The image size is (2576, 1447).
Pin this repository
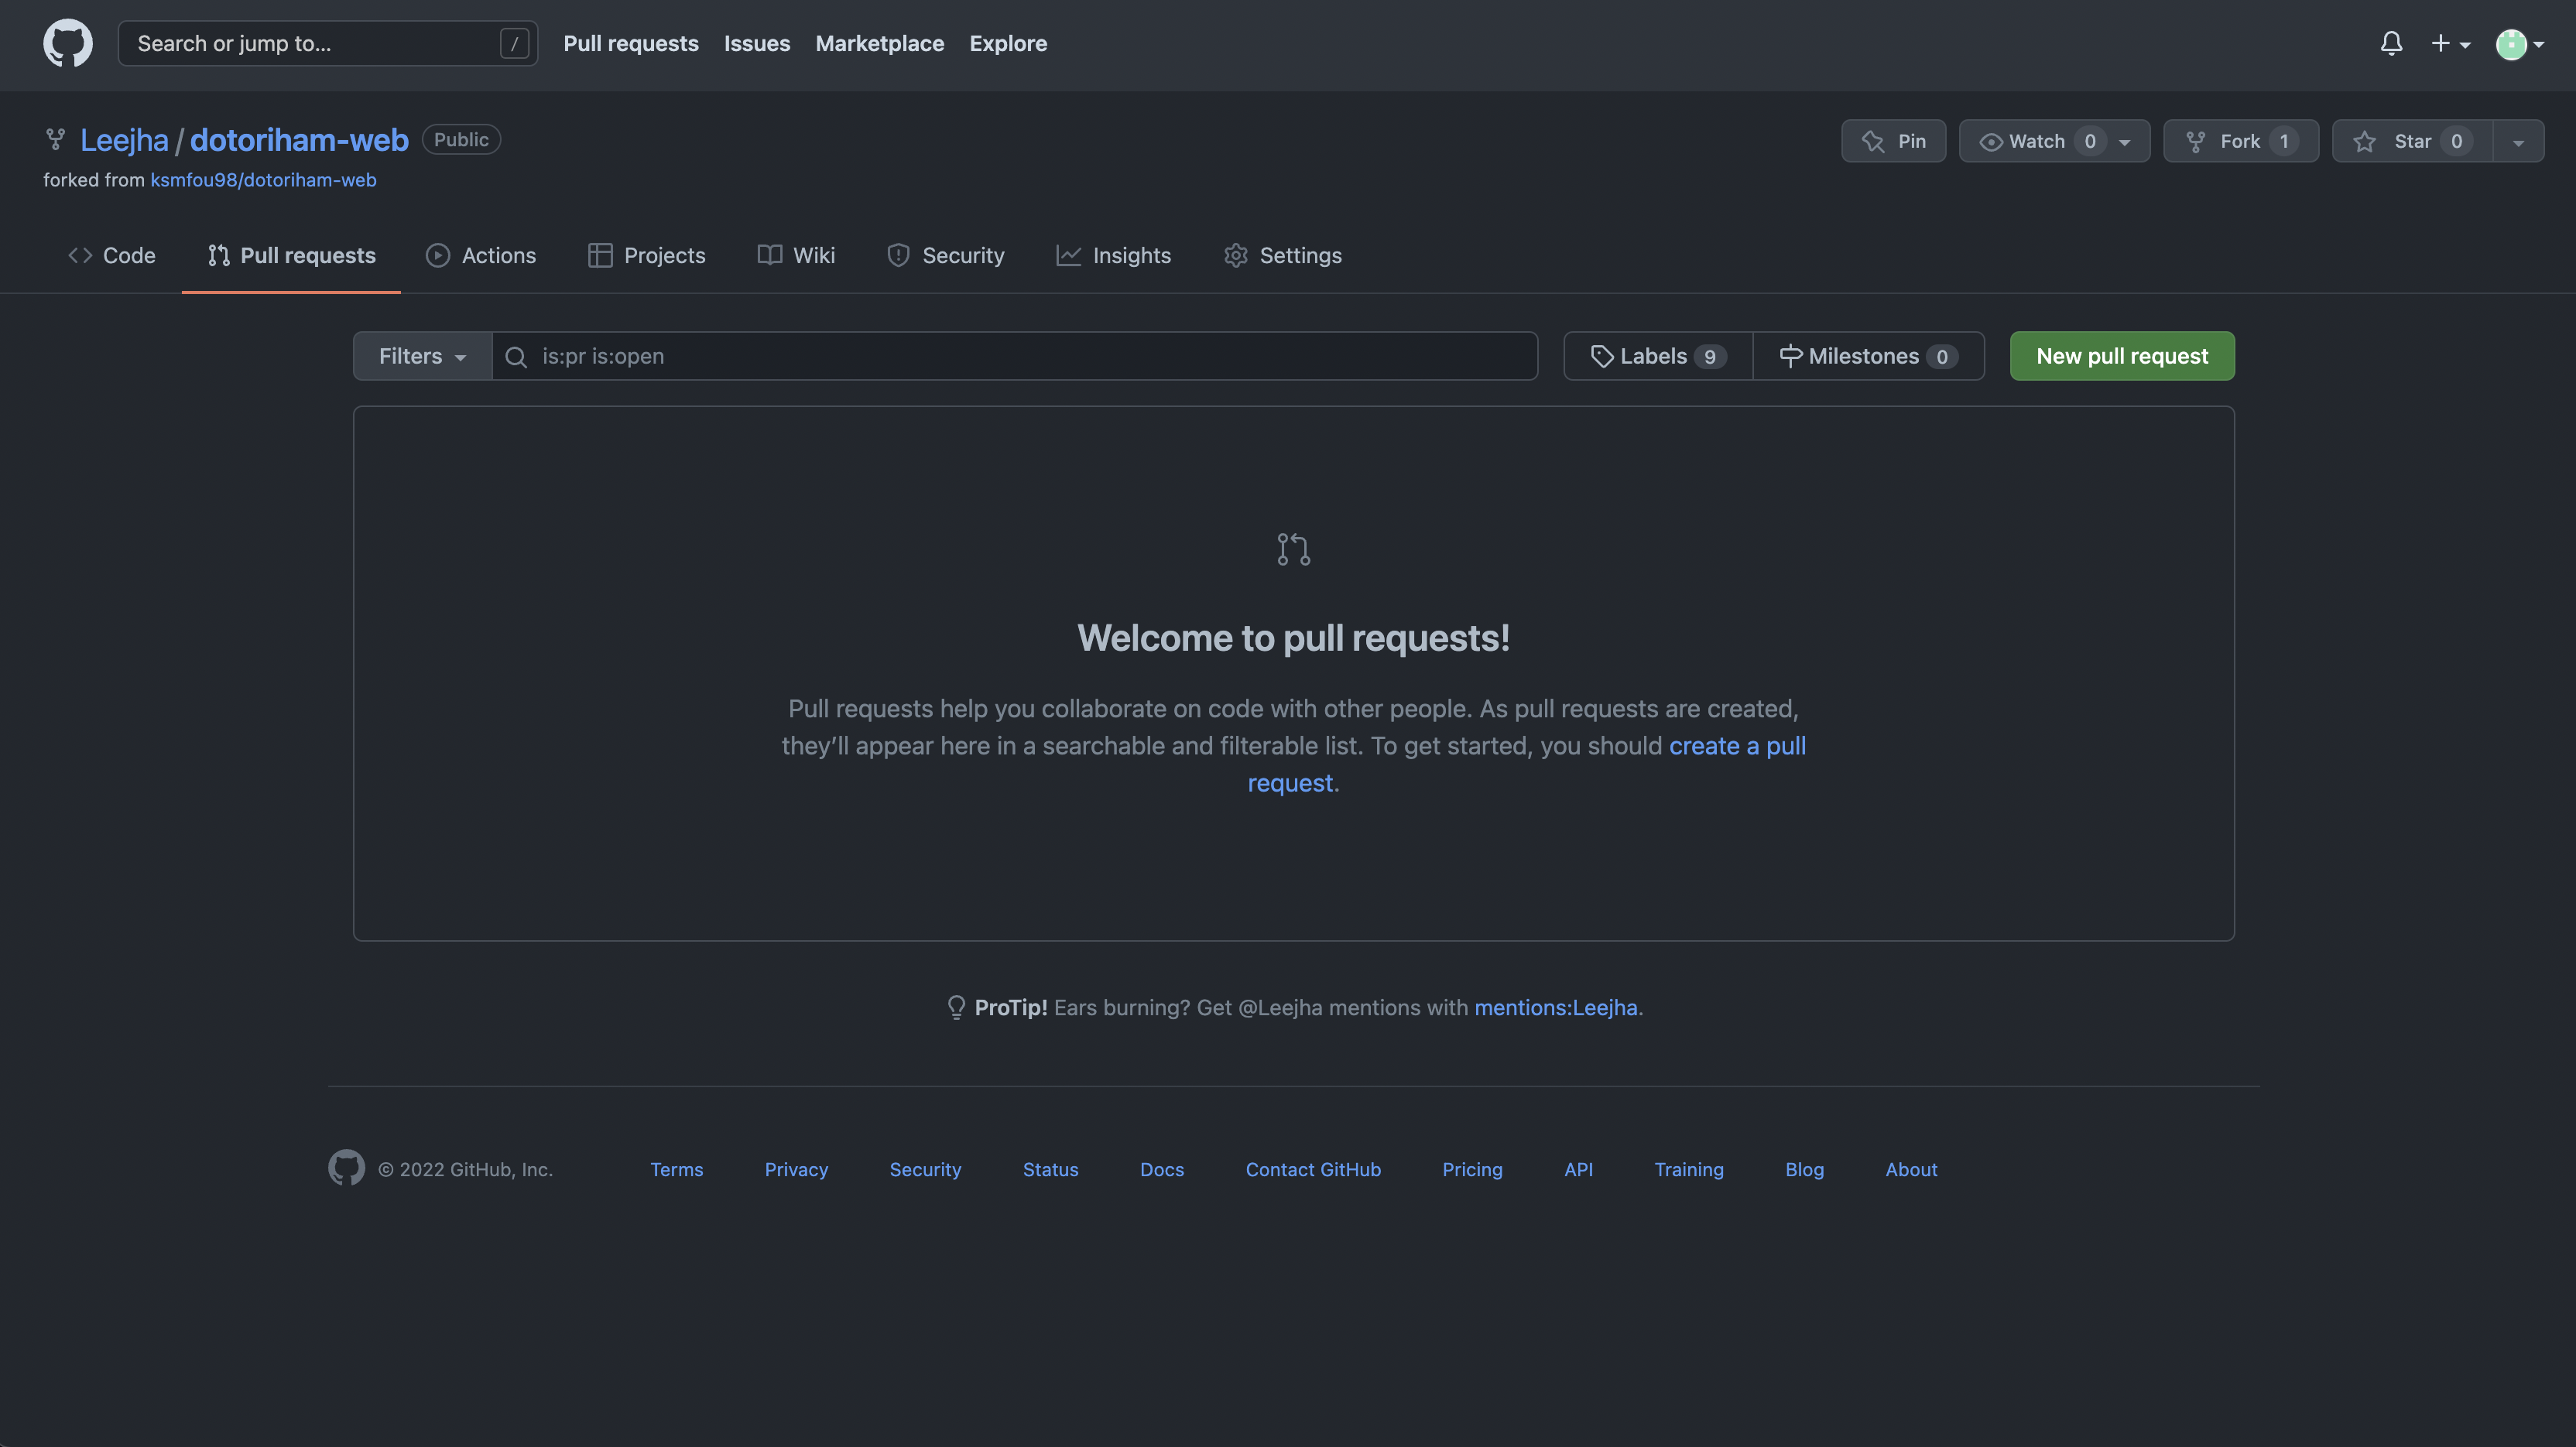coord(1893,141)
